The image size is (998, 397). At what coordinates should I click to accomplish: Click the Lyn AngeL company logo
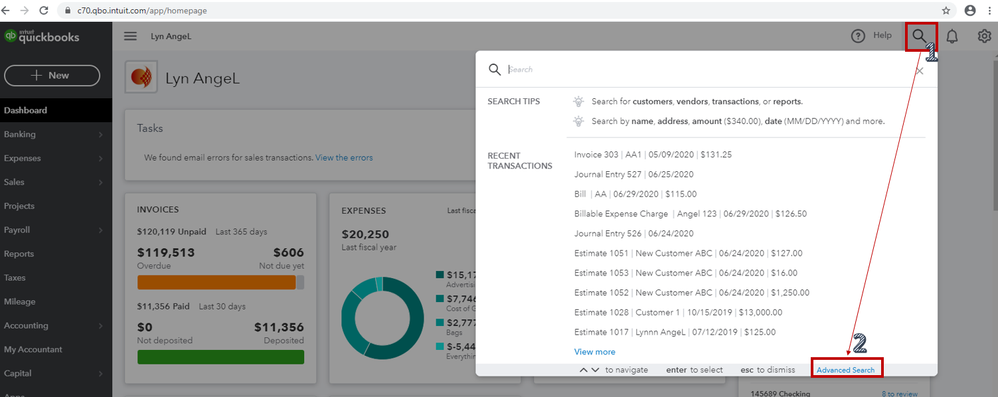(141, 78)
